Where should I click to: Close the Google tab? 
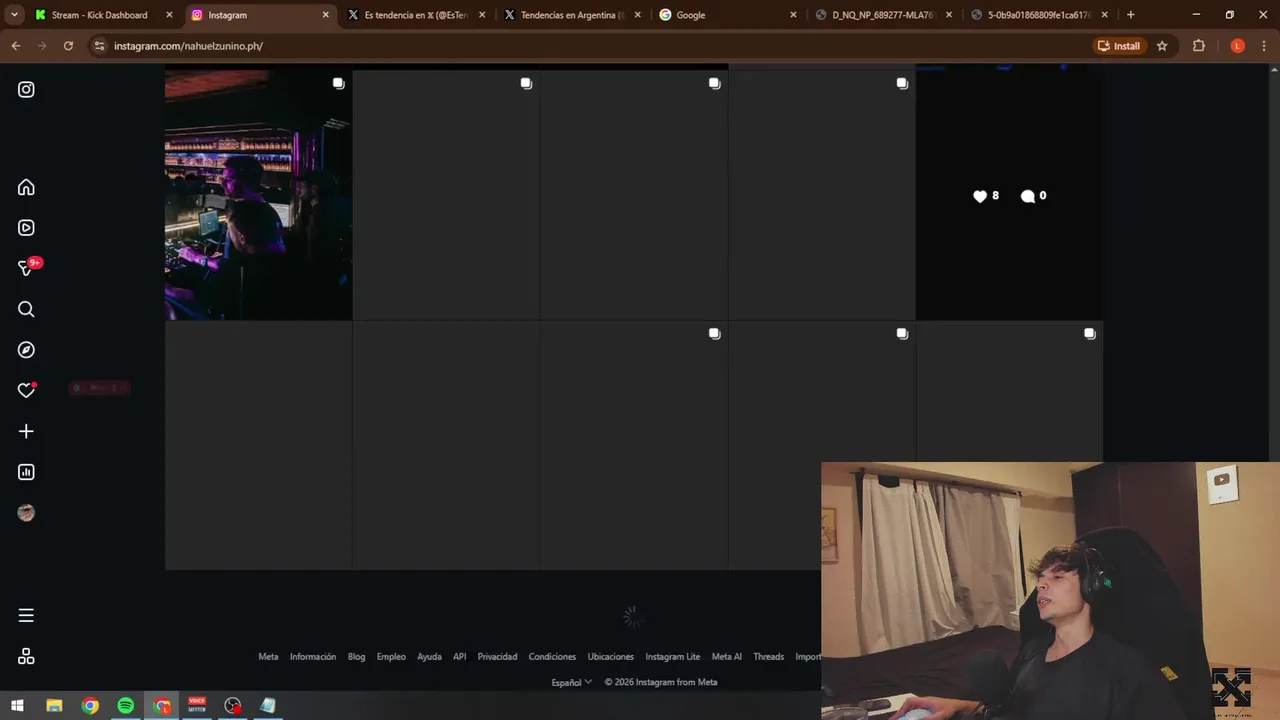[x=793, y=15]
